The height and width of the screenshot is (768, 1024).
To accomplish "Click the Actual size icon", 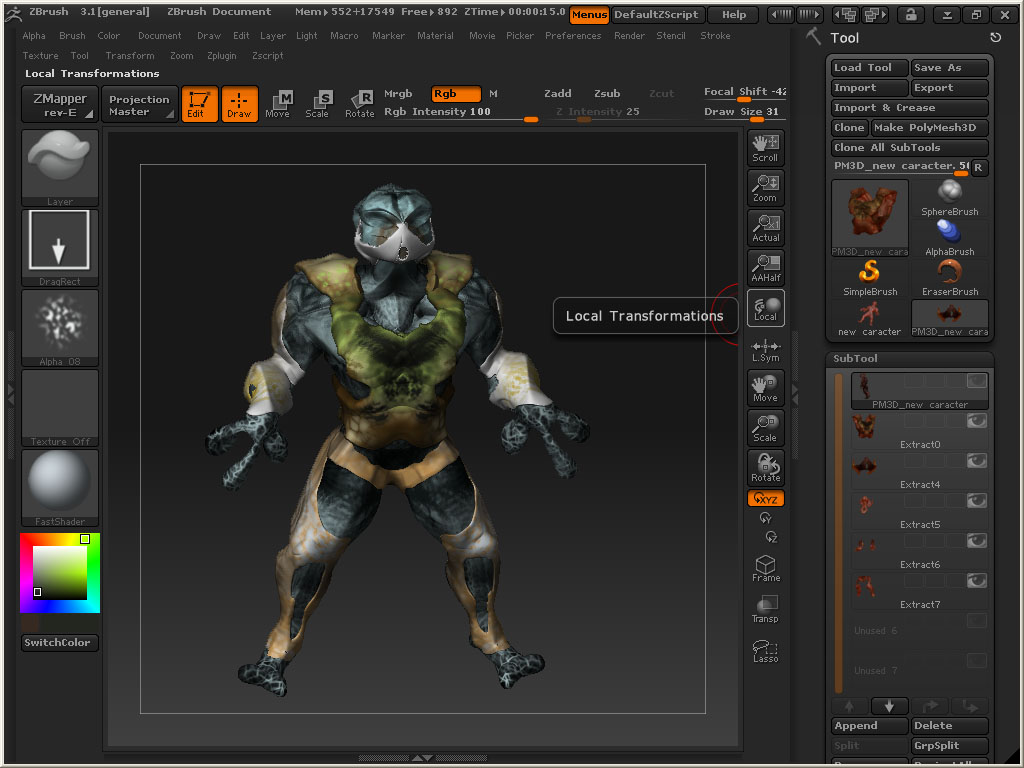I will coord(765,227).
